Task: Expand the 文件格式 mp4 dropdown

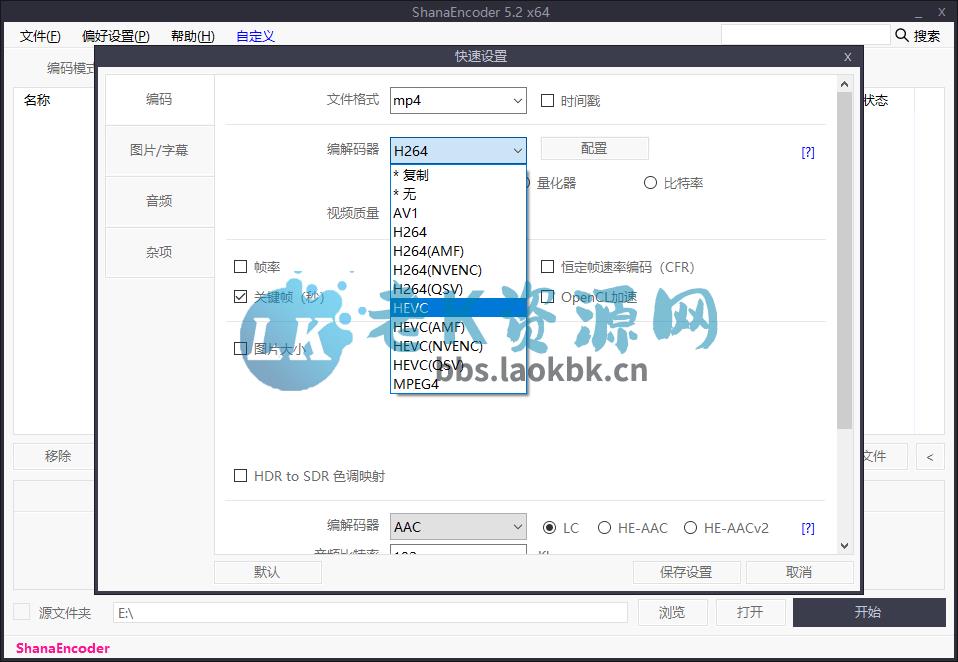Action: tap(458, 100)
